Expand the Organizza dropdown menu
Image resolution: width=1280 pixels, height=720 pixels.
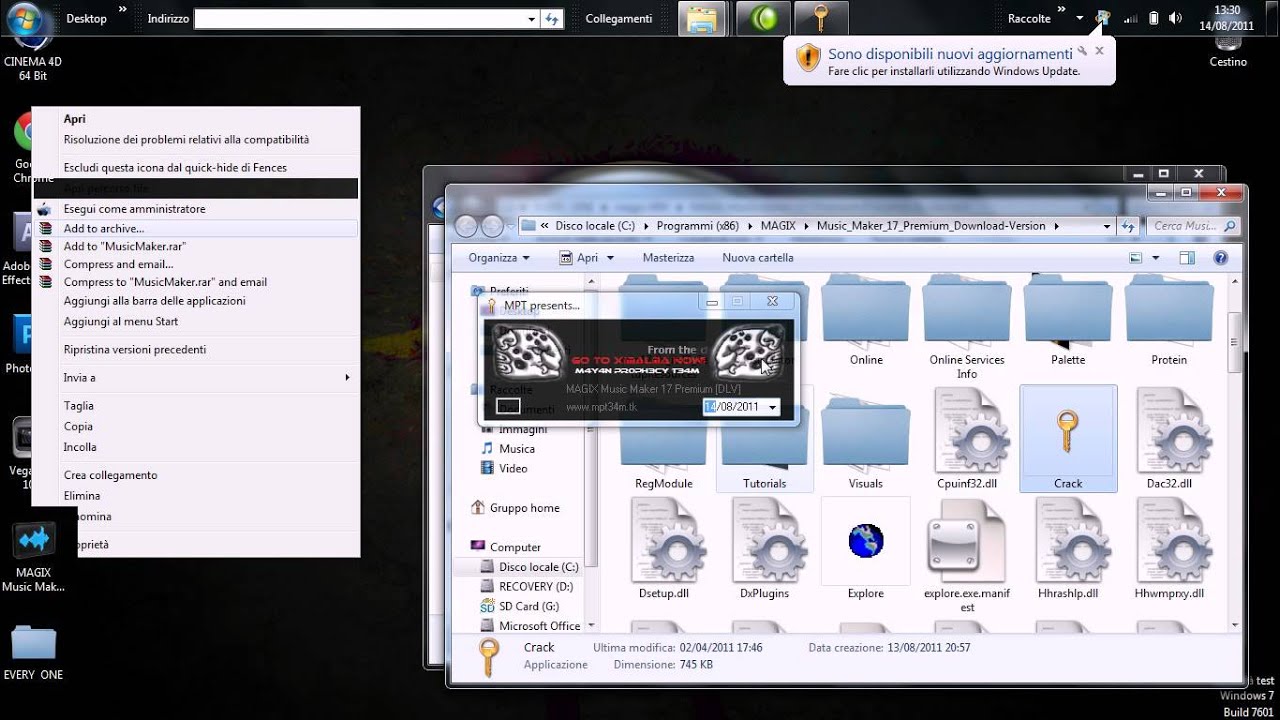point(499,258)
